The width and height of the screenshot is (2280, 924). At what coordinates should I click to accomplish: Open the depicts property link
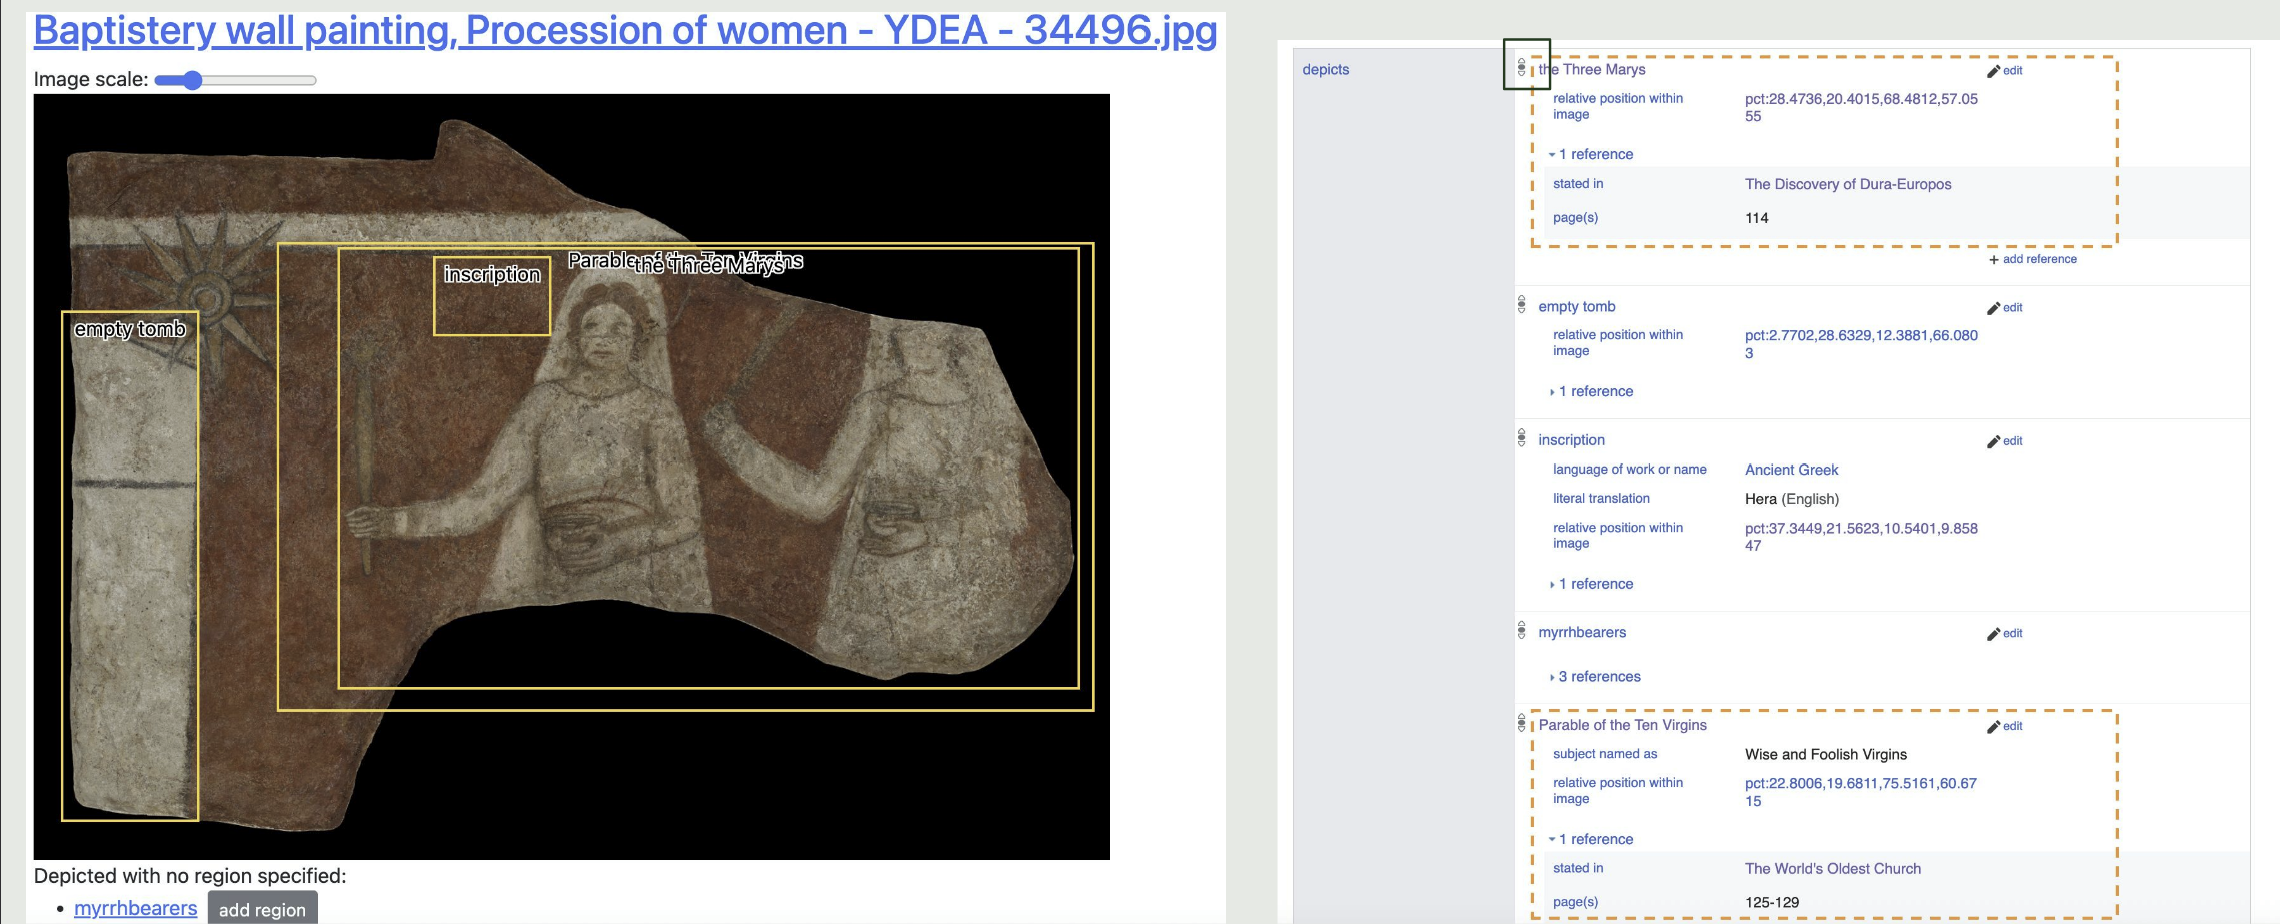1325,70
